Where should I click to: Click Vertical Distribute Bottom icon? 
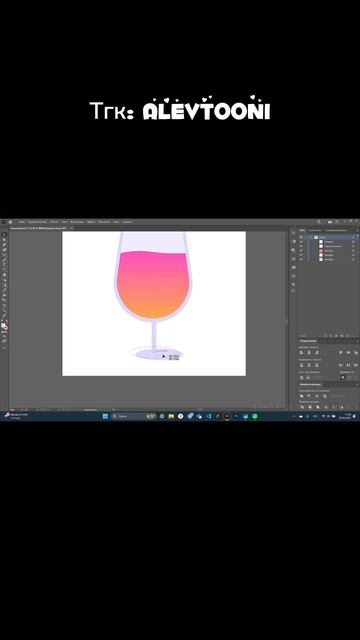317,365
